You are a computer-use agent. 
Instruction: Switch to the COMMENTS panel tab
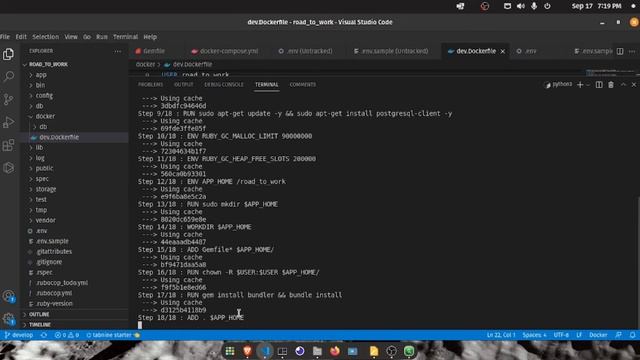point(302,84)
